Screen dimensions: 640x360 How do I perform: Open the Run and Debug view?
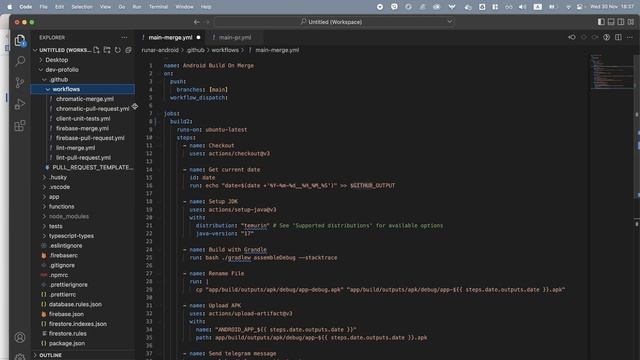pyautogui.click(x=20, y=104)
